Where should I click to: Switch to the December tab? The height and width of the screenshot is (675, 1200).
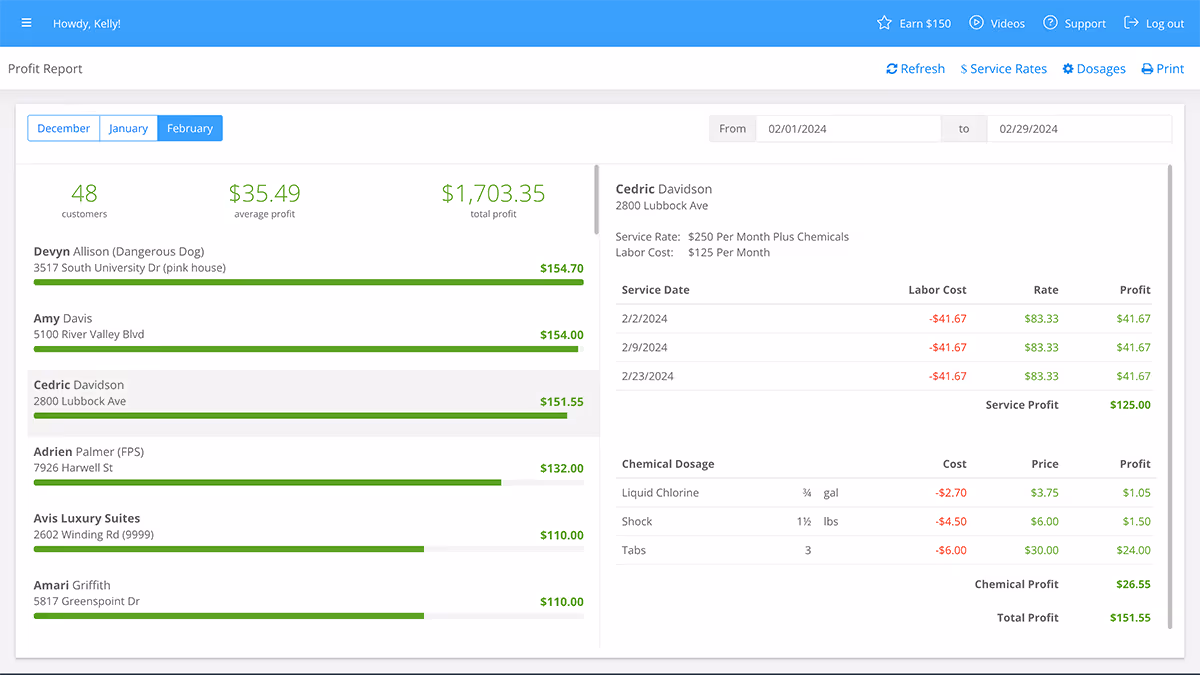[x=64, y=128]
